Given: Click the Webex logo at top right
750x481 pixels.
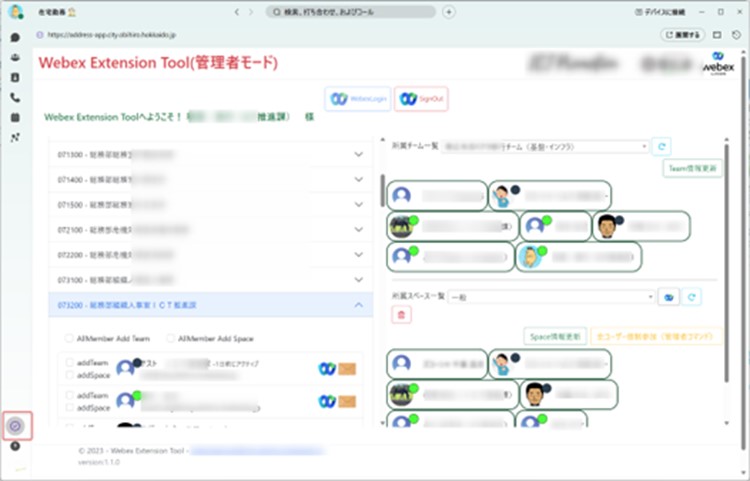Looking at the screenshot, I should click(718, 64).
